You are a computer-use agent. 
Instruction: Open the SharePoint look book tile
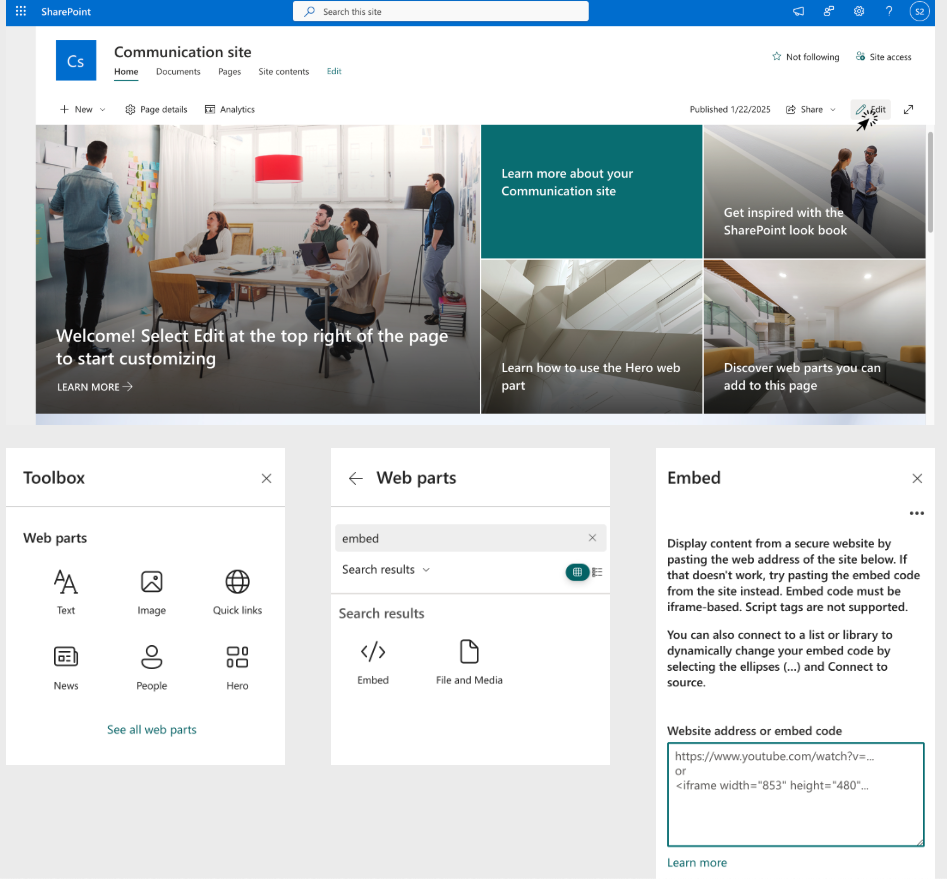814,192
